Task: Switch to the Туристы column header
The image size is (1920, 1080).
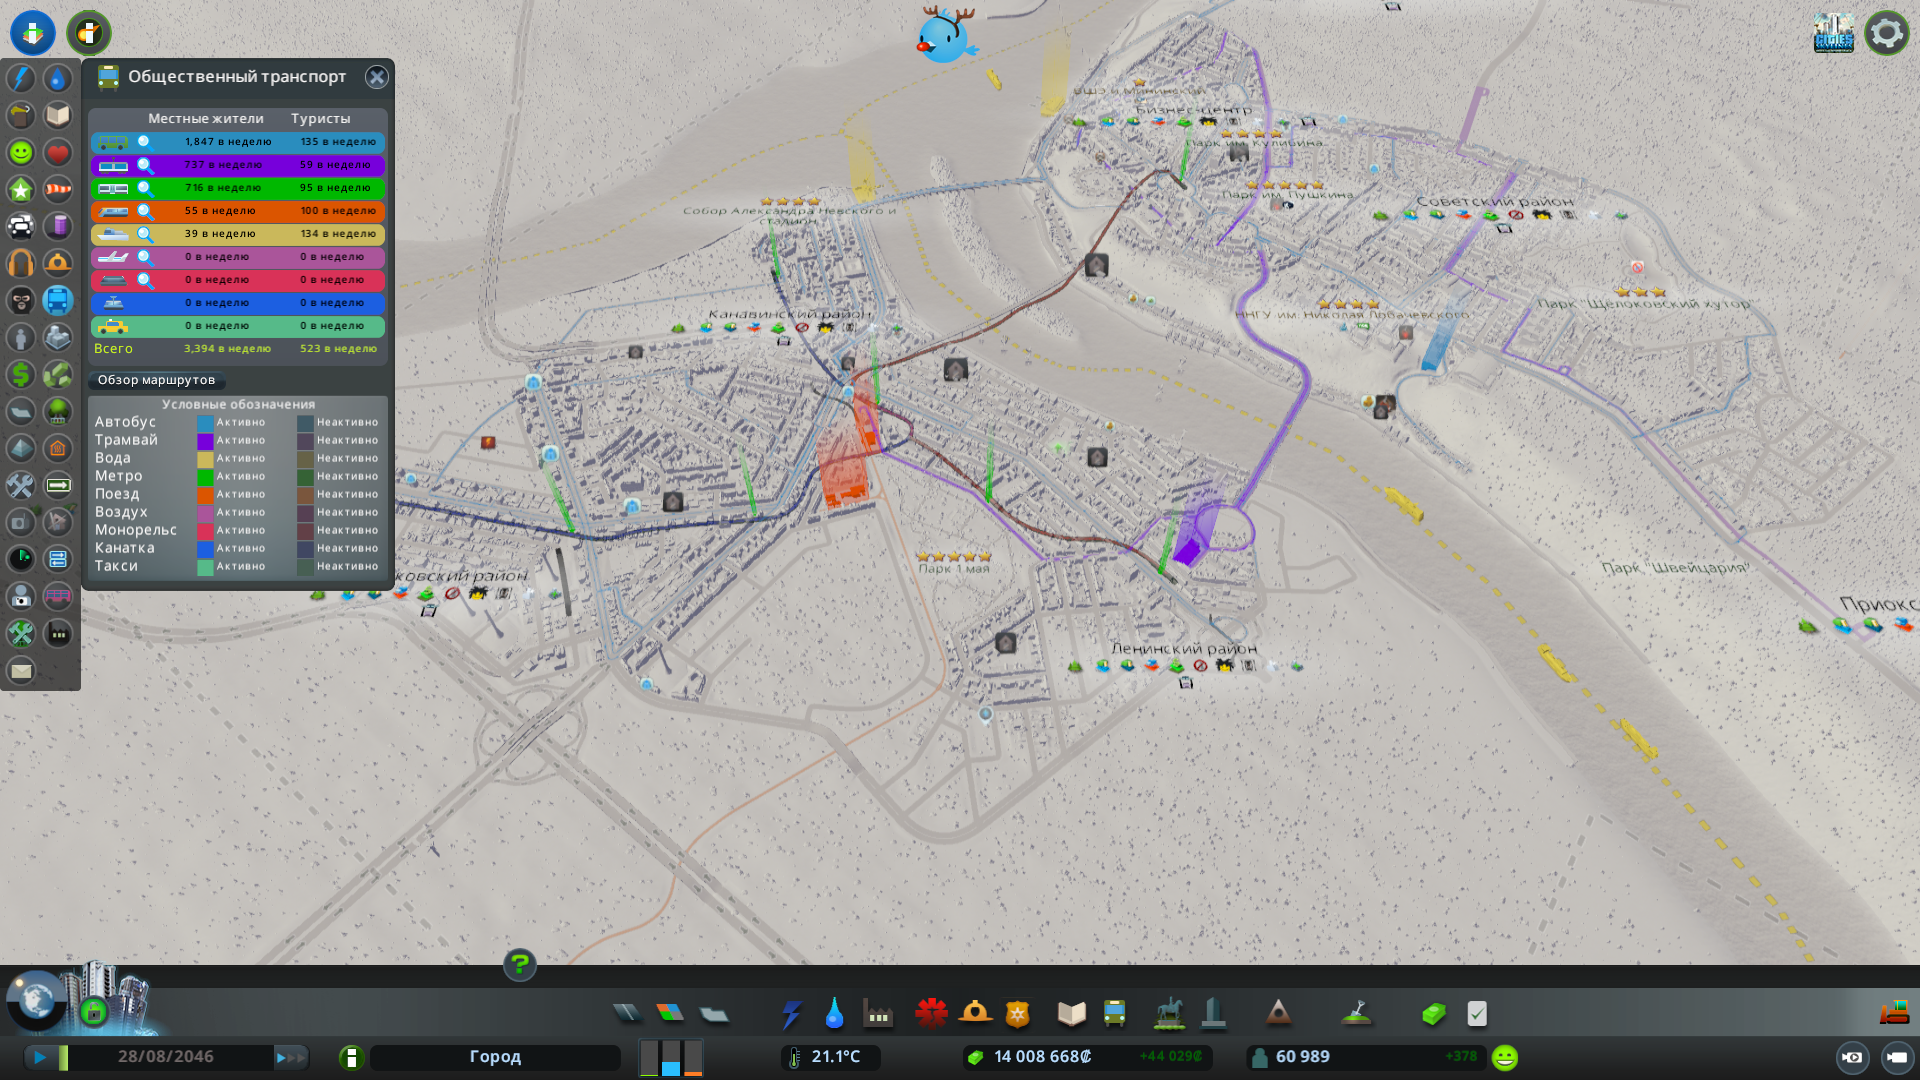Action: [x=321, y=118]
